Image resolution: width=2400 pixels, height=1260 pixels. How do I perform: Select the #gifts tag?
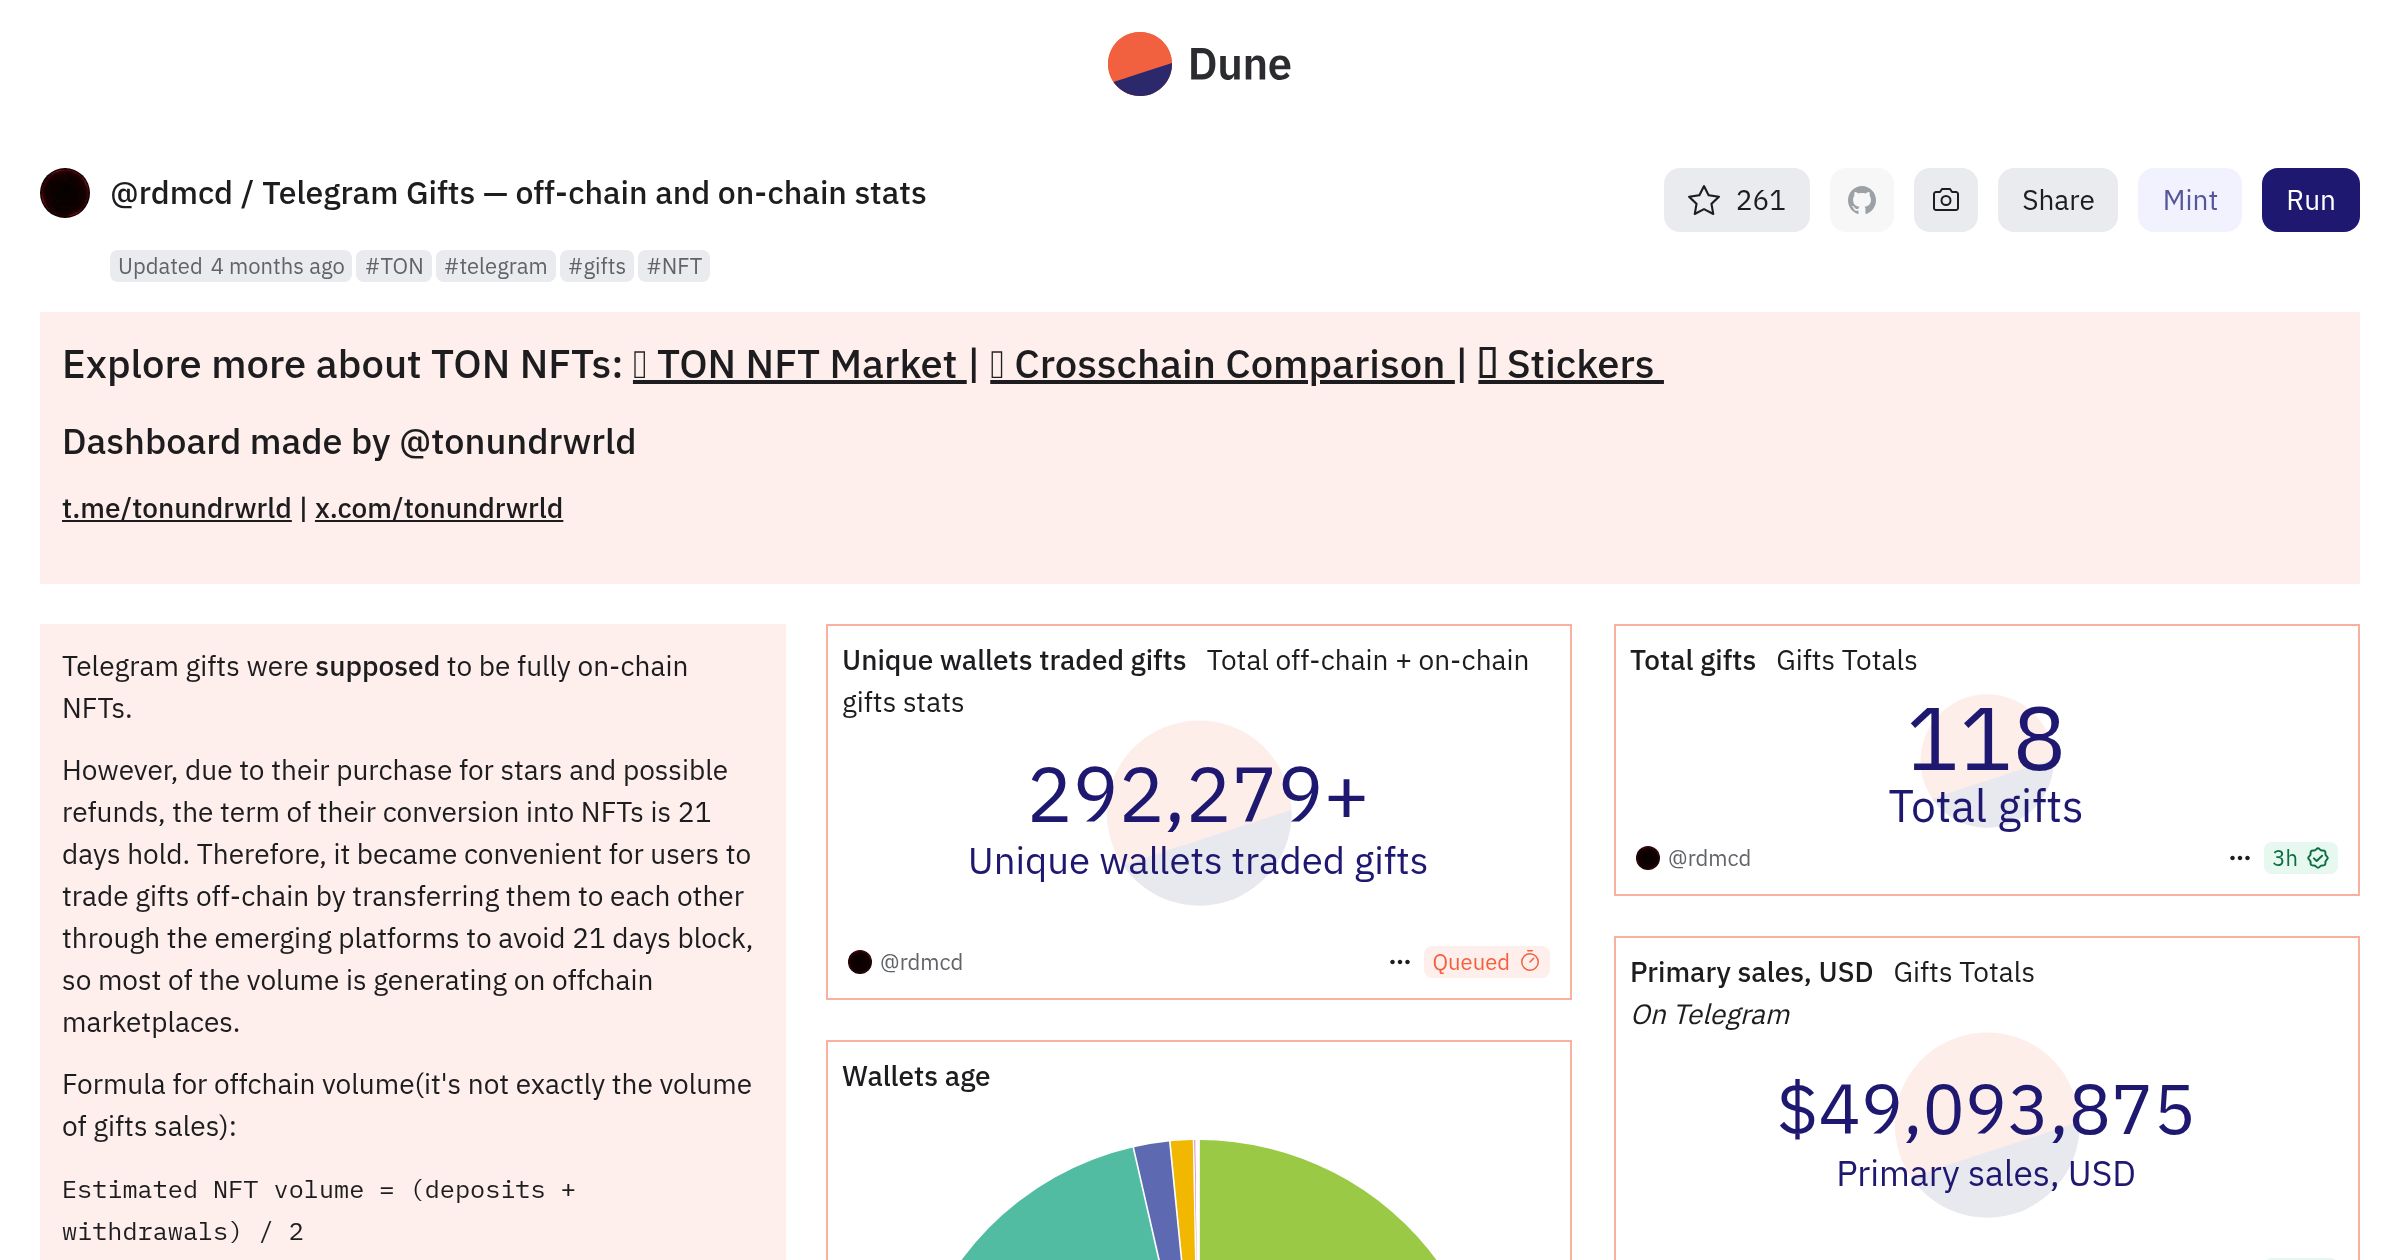click(596, 266)
